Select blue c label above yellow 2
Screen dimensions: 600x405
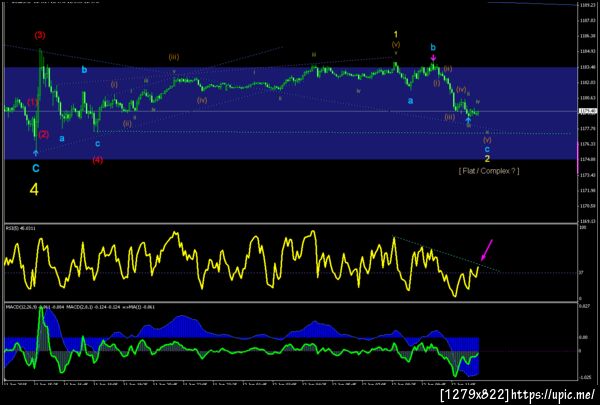point(487,149)
